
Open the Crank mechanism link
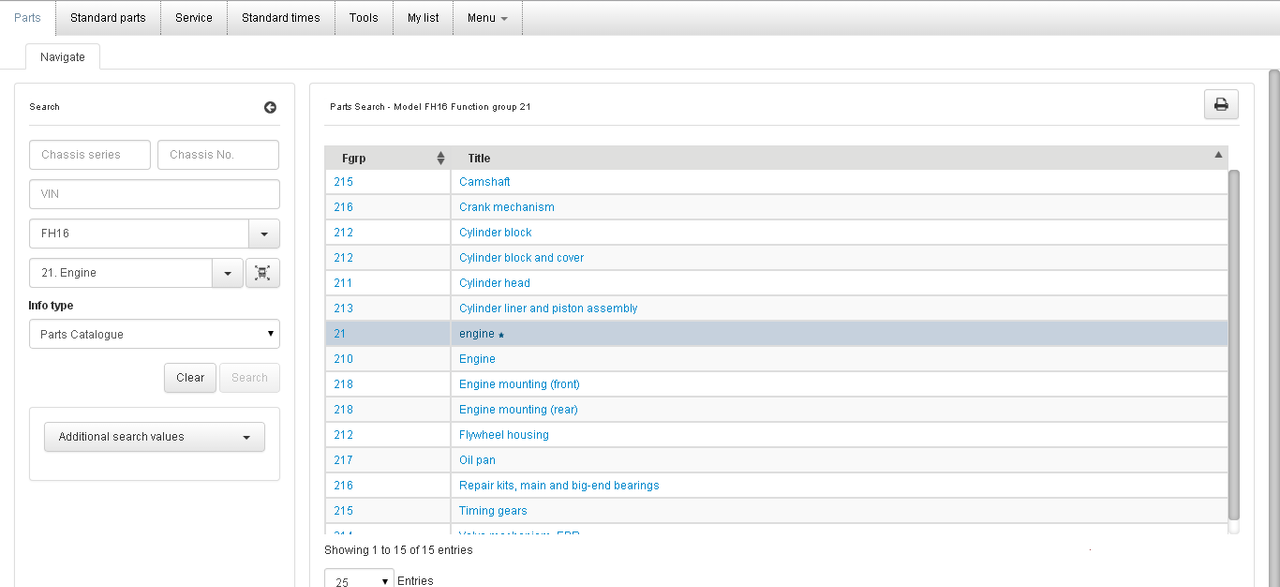[x=507, y=207]
